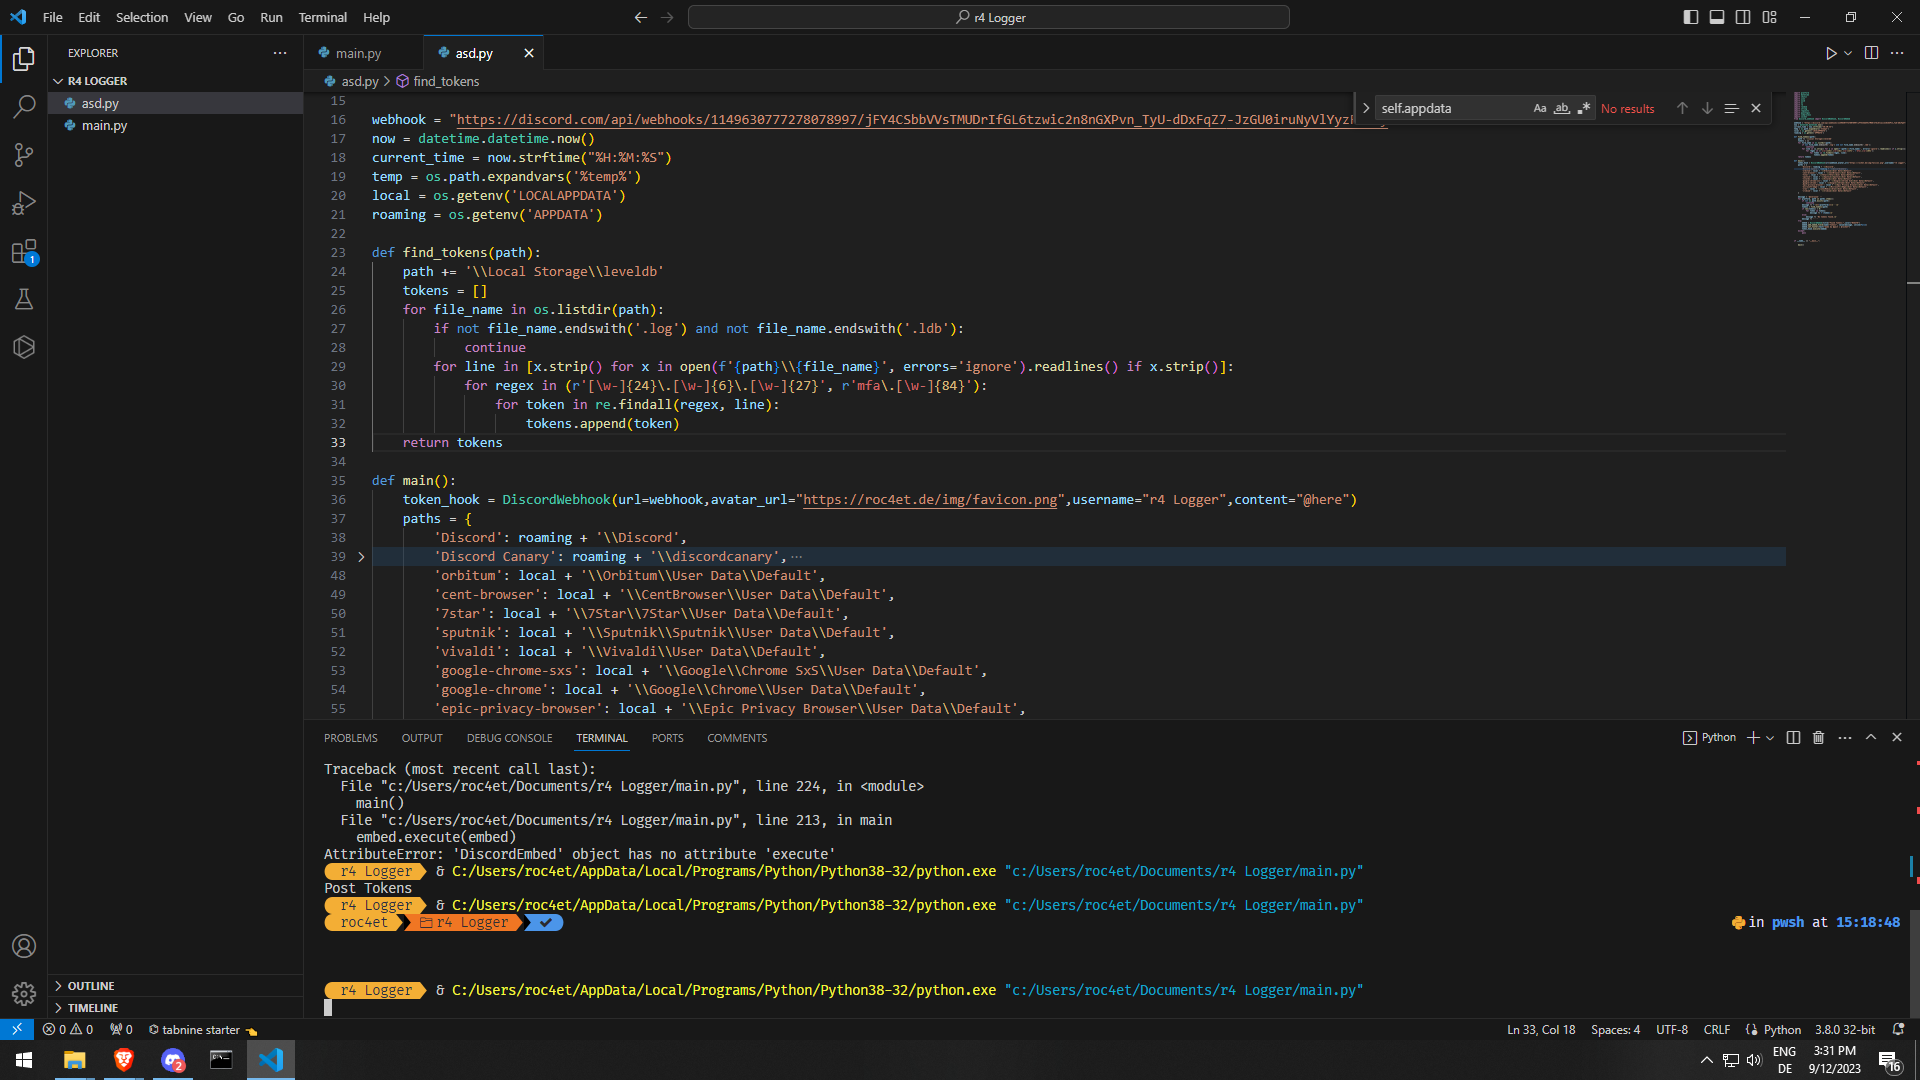The image size is (1920, 1080).
Task: Open the new terminal launch profile dropdown
Action: coord(1770,738)
